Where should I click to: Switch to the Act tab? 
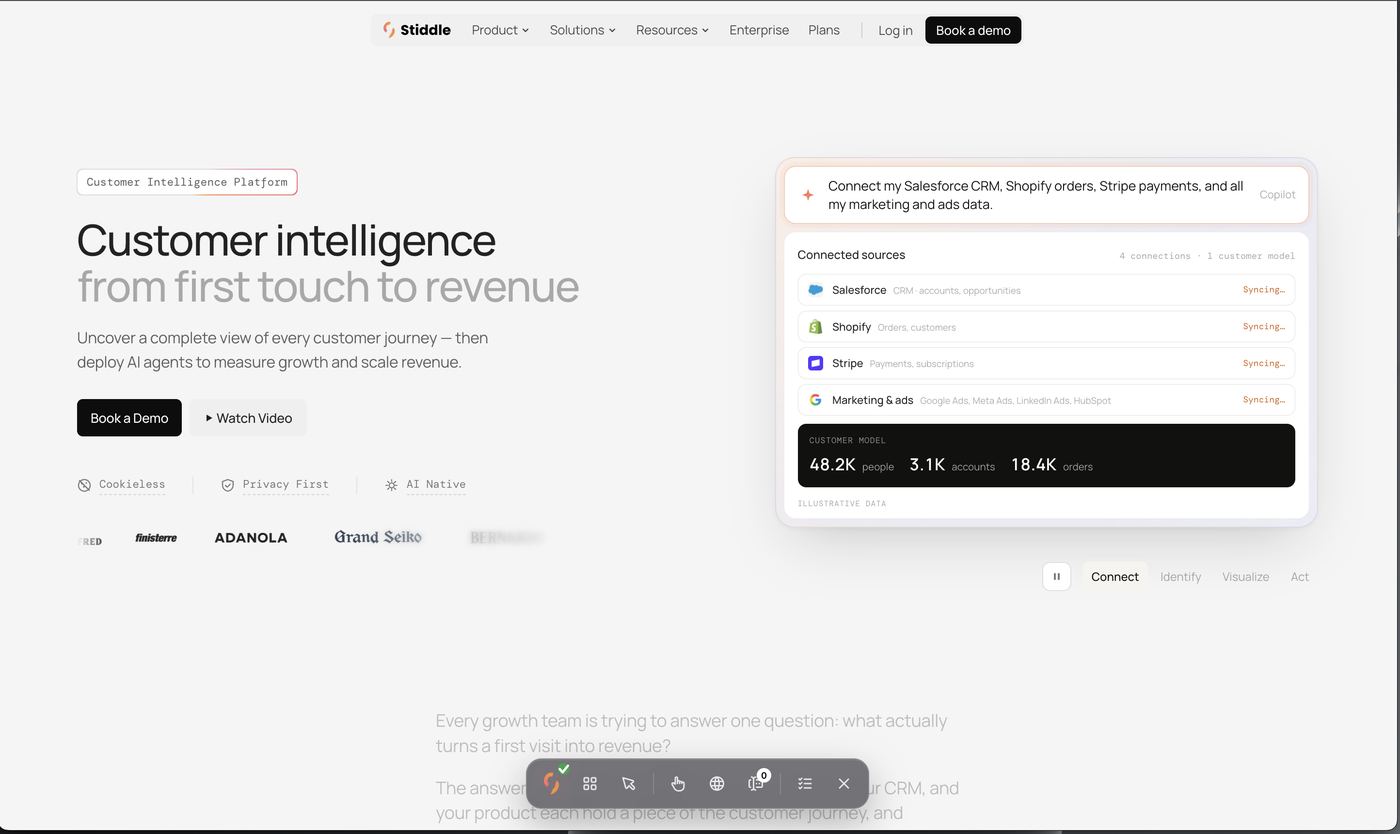coord(1299,577)
